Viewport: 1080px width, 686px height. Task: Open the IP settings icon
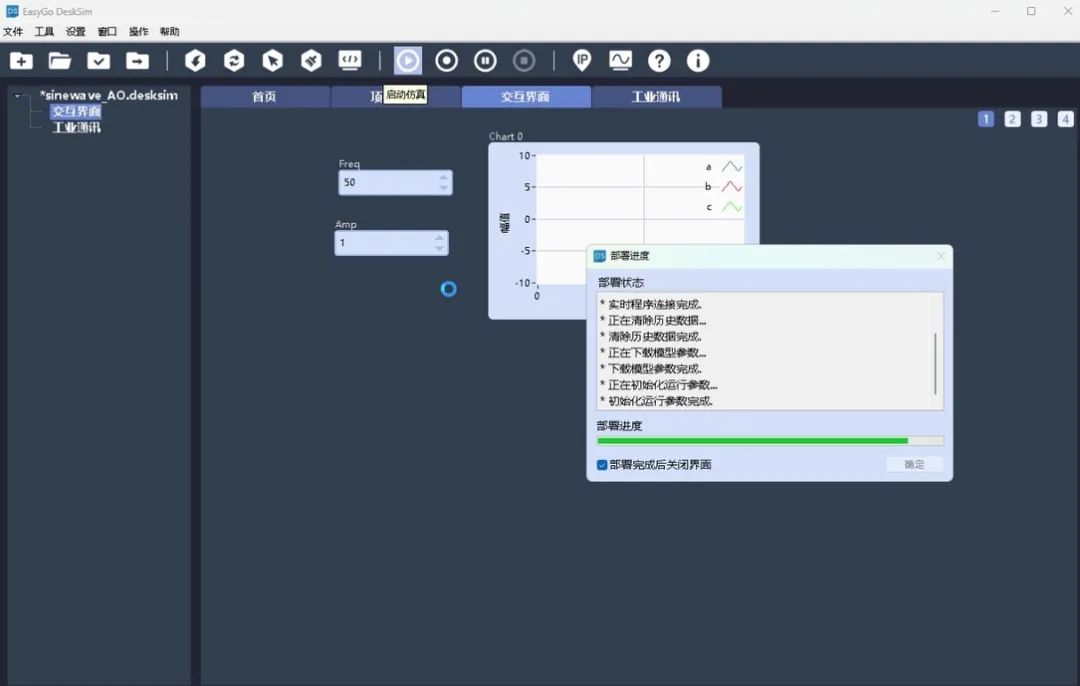pos(582,61)
